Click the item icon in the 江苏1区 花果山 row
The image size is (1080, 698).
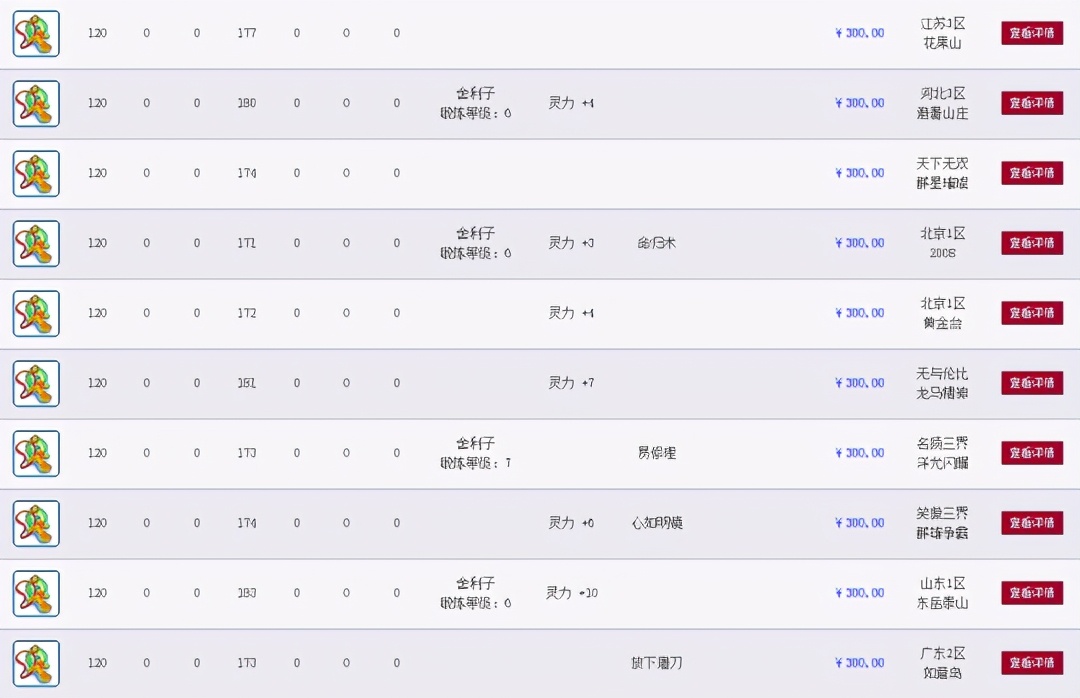36,33
